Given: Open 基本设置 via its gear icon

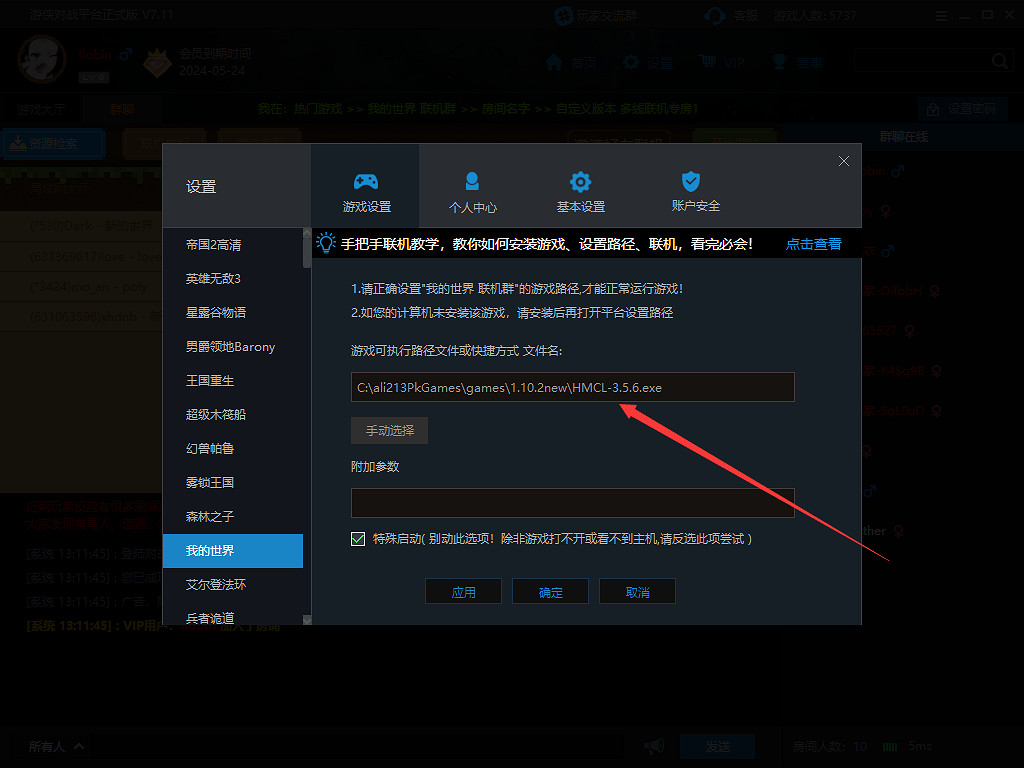Looking at the screenshot, I should tap(580, 182).
